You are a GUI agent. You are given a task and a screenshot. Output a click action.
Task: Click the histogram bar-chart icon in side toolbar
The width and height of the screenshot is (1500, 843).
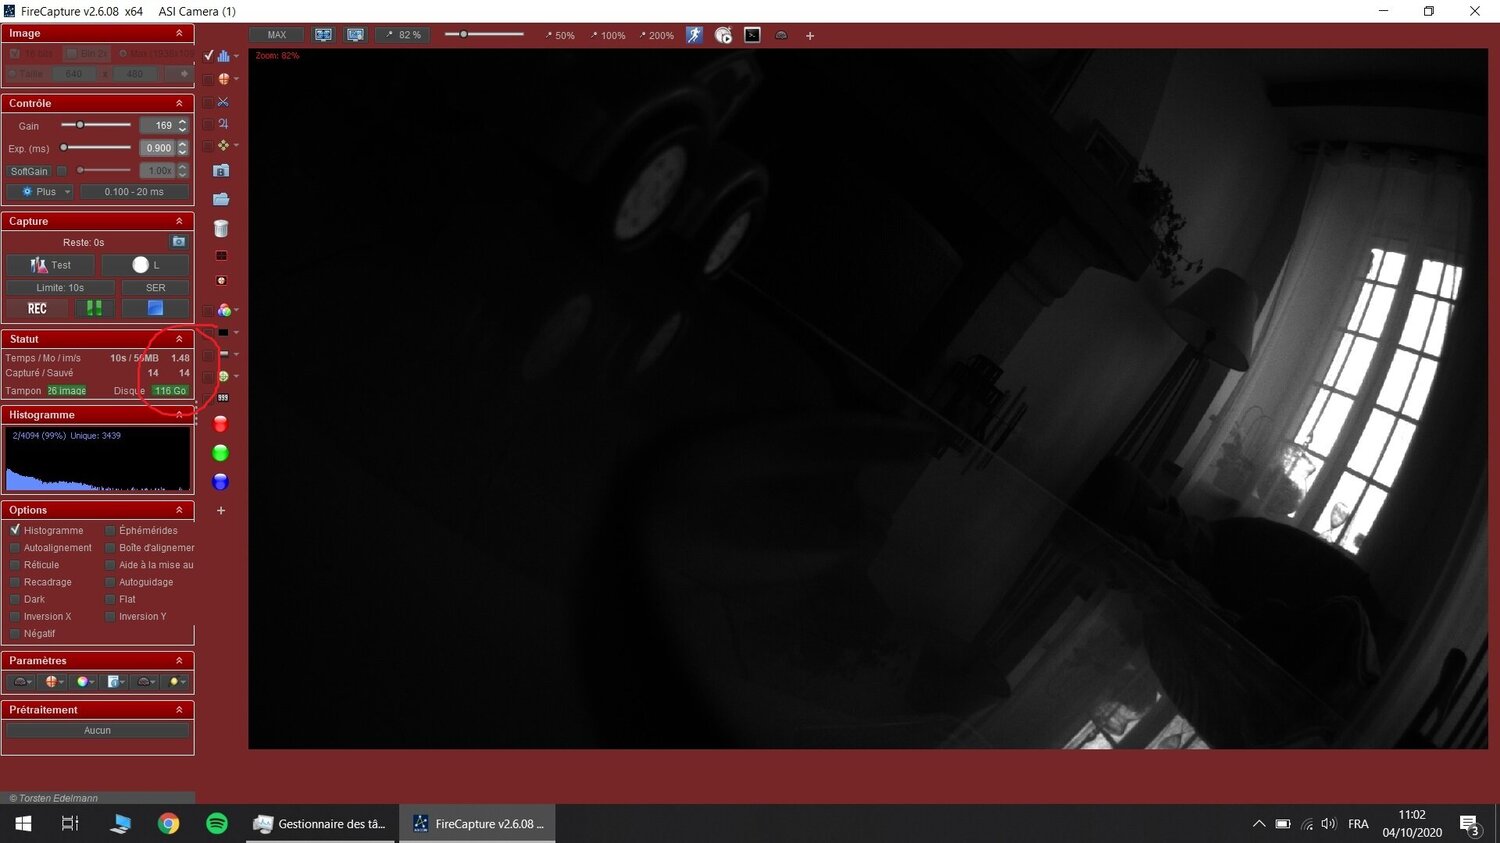click(x=223, y=56)
